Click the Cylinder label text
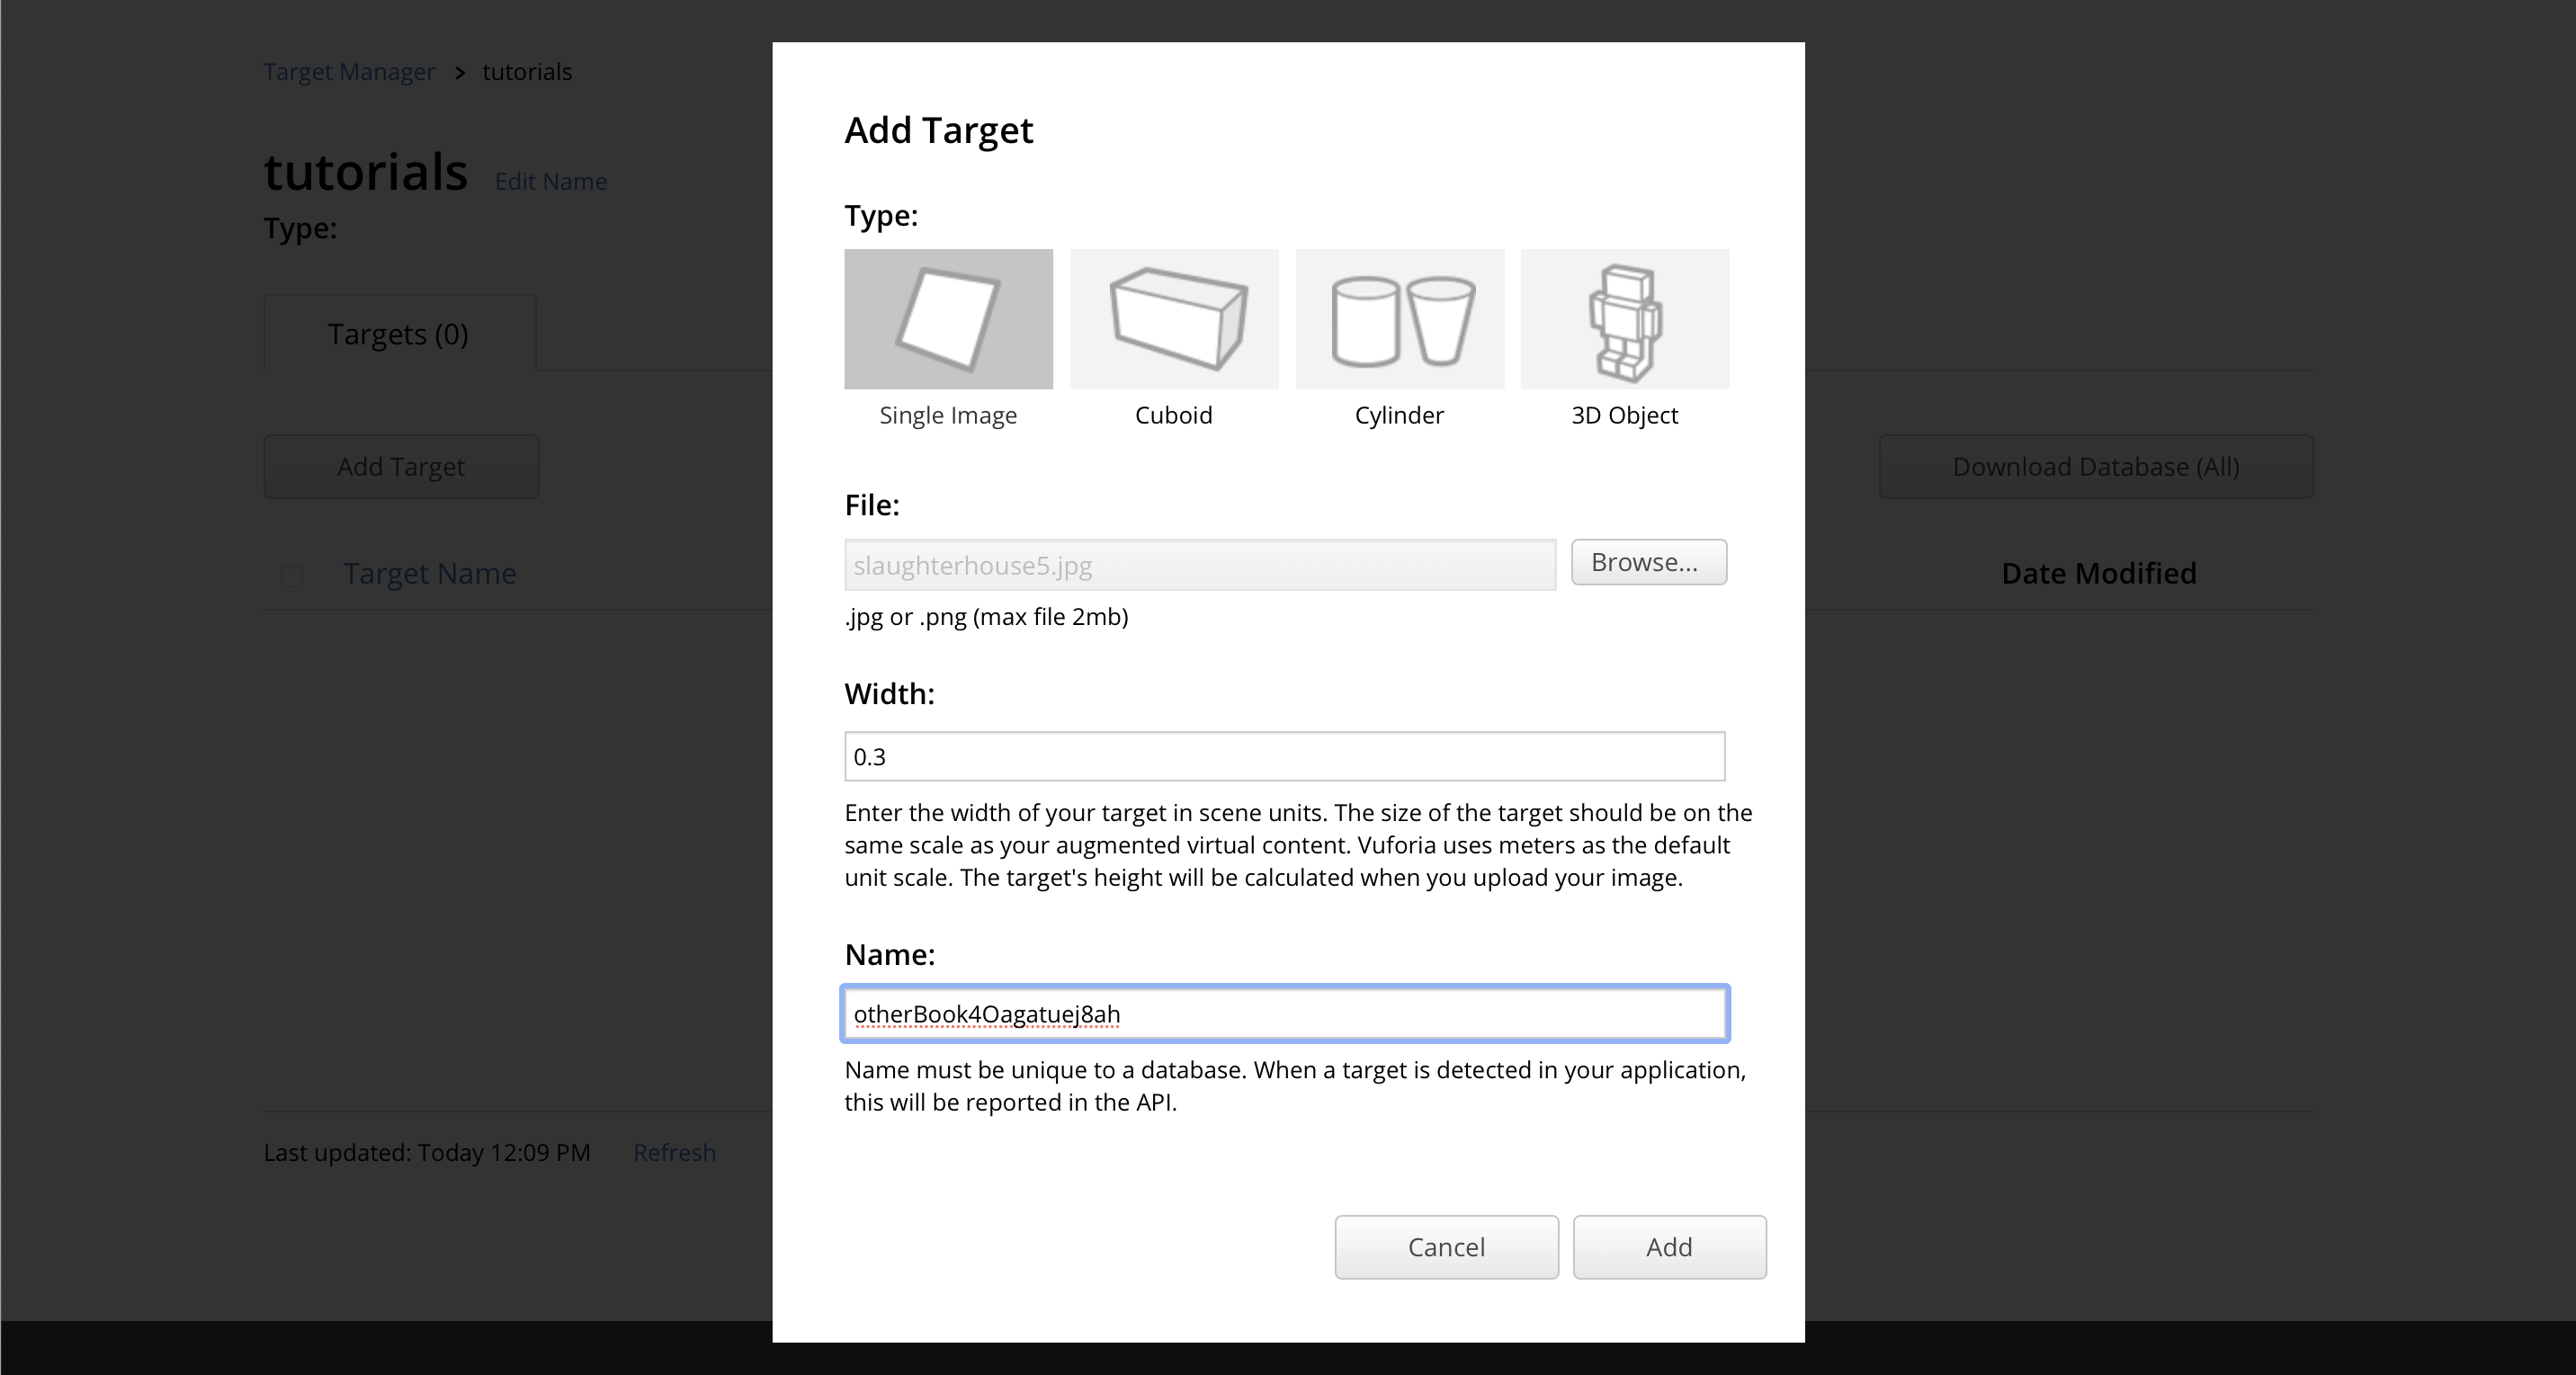The image size is (2576, 1375). pyautogui.click(x=1399, y=415)
